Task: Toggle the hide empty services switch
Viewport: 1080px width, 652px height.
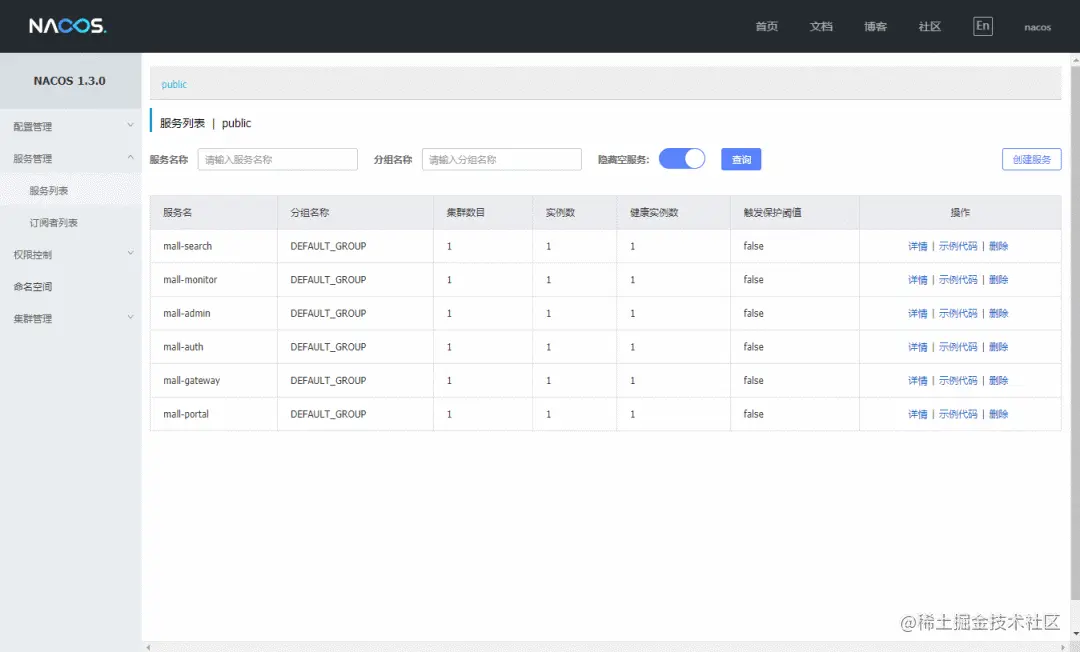Action: 682,159
